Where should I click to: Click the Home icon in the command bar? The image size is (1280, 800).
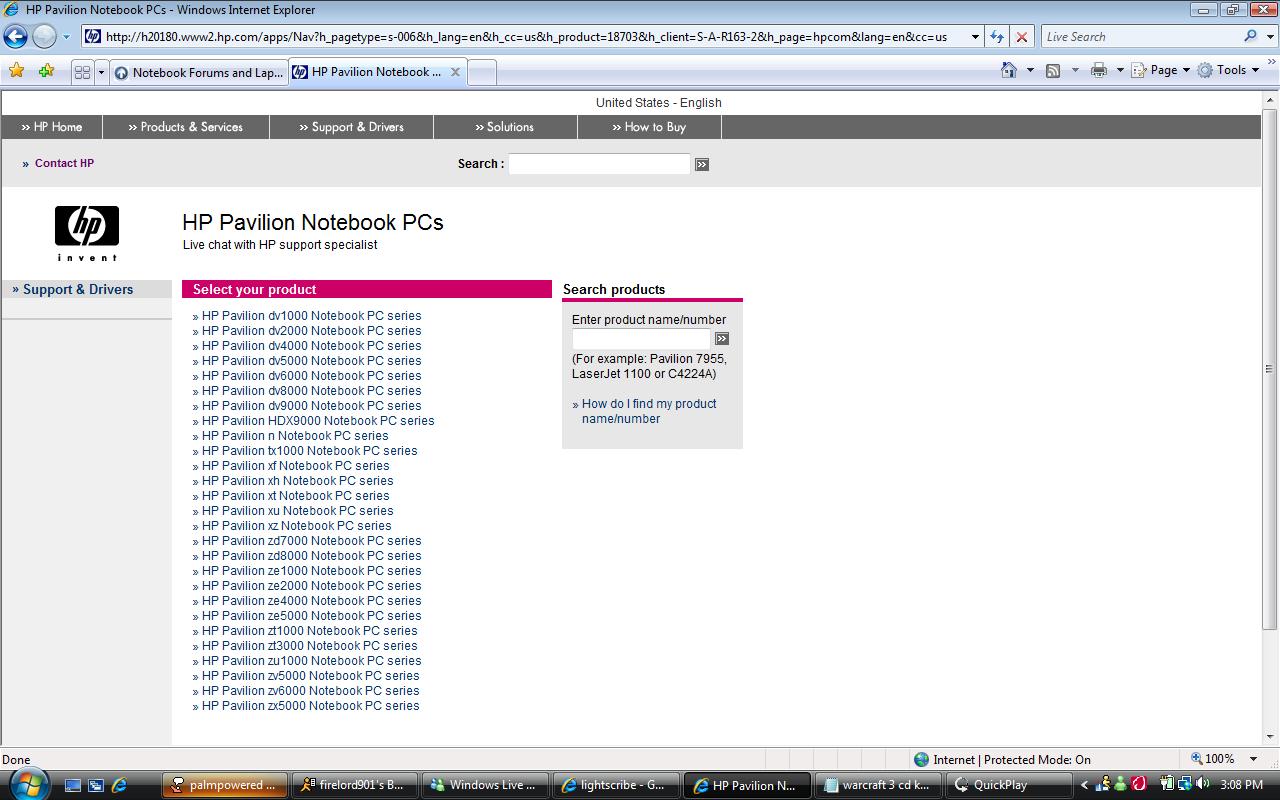pyautogui.click(x=1010, y=70)
